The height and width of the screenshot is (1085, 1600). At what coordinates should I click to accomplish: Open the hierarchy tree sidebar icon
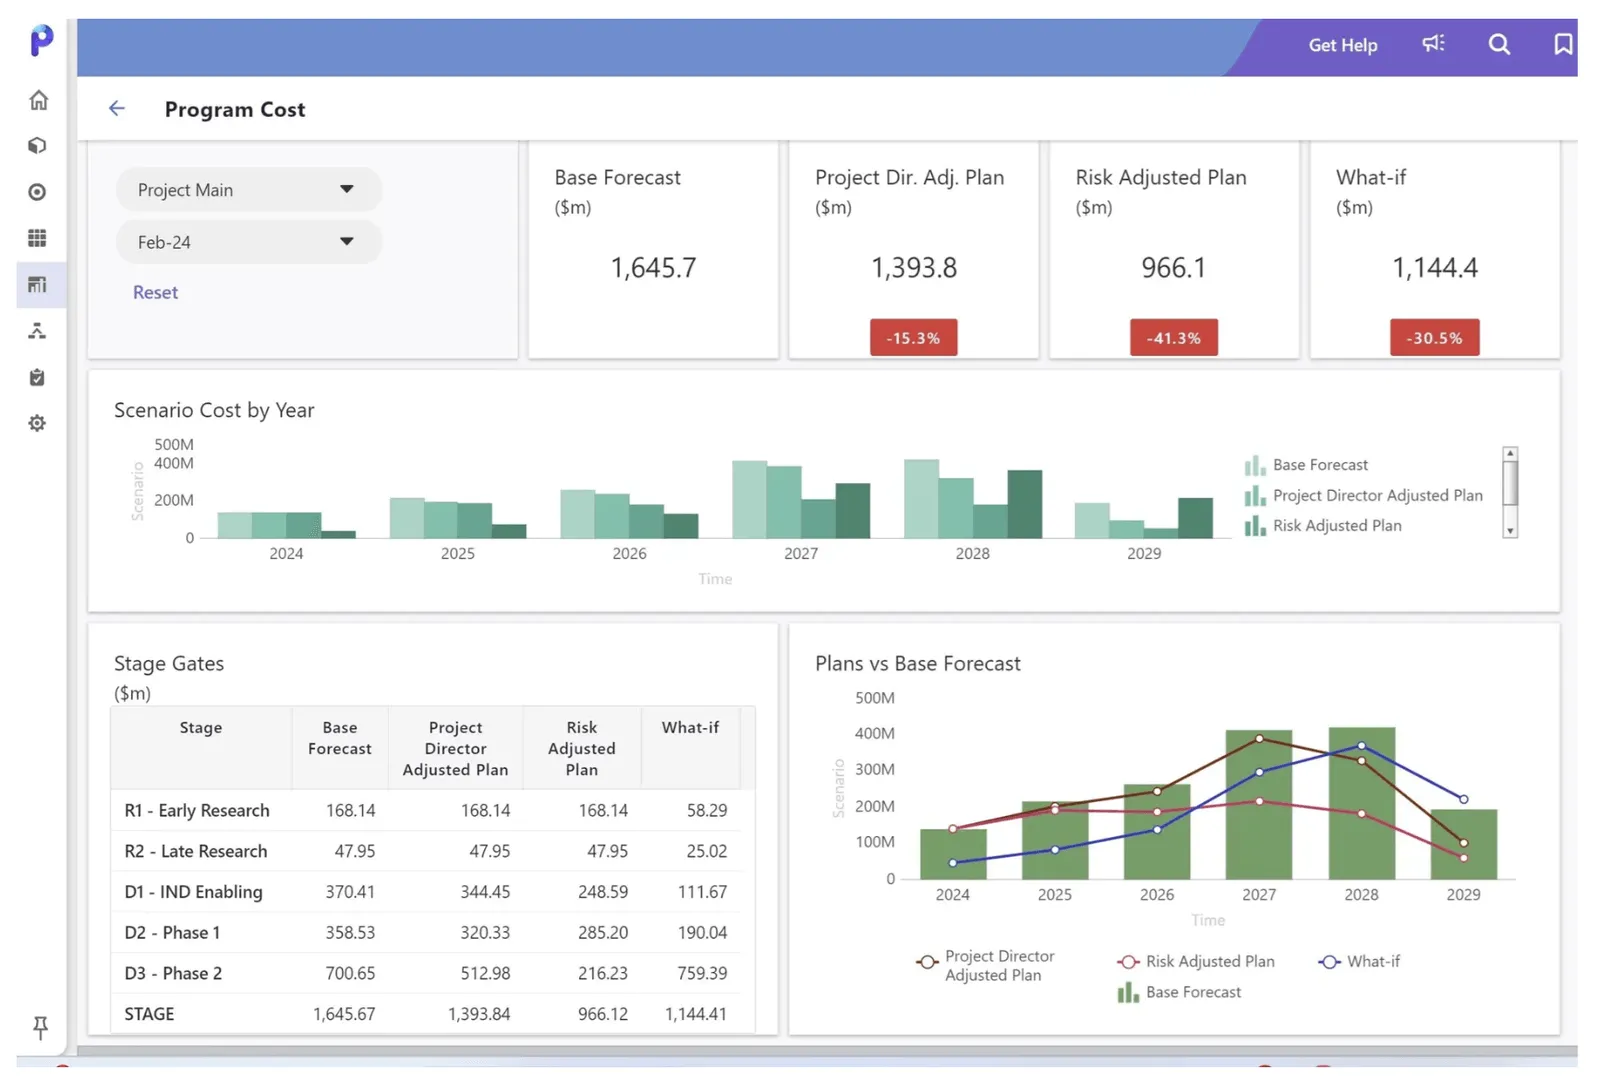(37, 331)
